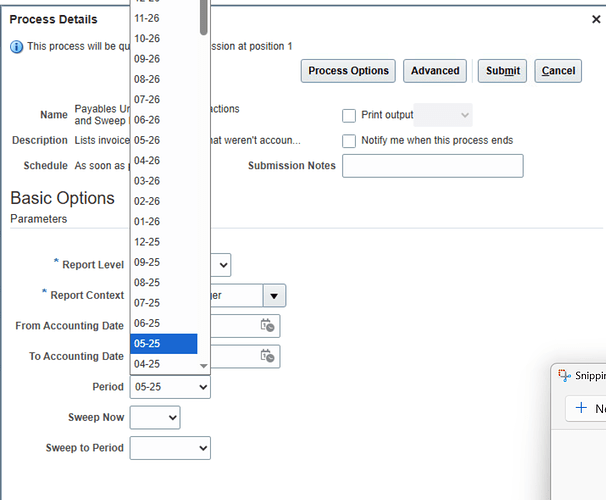
Task: Expand the Sweep Now dropdown
Action: (155, 417)
